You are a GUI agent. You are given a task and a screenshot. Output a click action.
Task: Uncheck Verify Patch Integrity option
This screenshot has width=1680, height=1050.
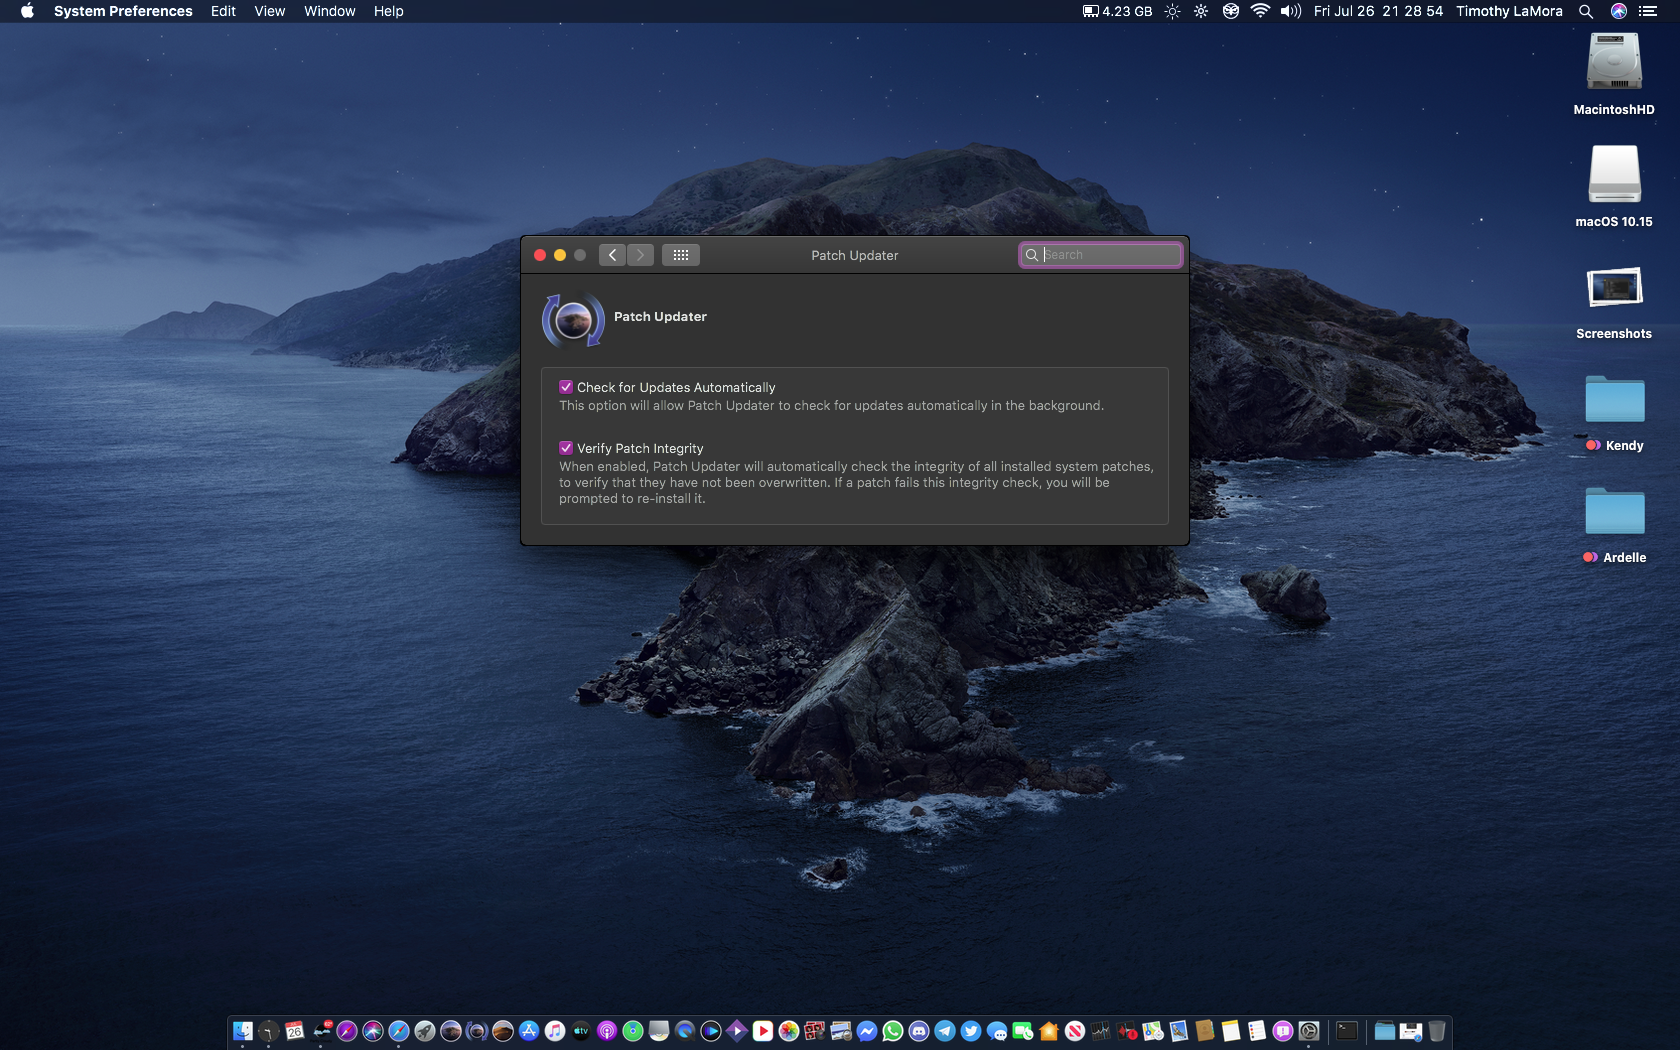click(566, 448)
